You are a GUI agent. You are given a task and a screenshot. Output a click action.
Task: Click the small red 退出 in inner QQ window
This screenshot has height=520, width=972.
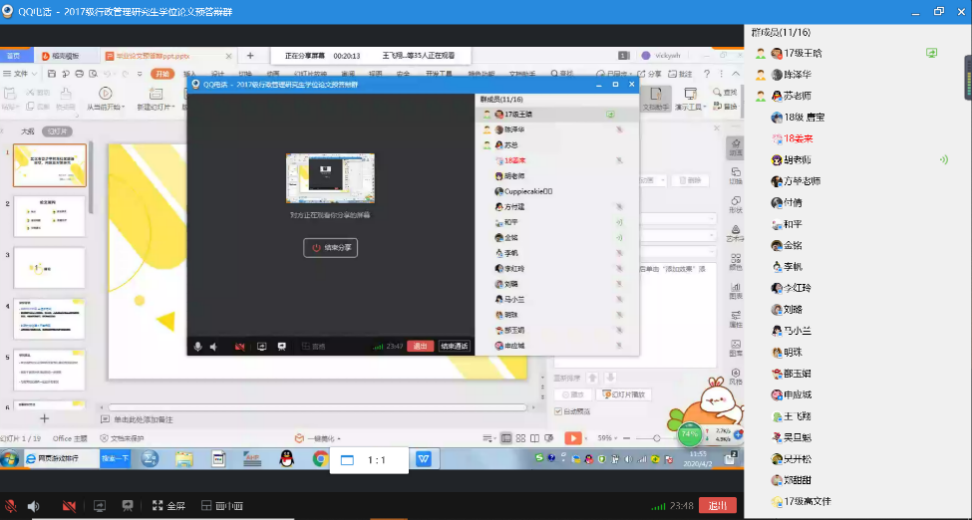tap(420, 346)
